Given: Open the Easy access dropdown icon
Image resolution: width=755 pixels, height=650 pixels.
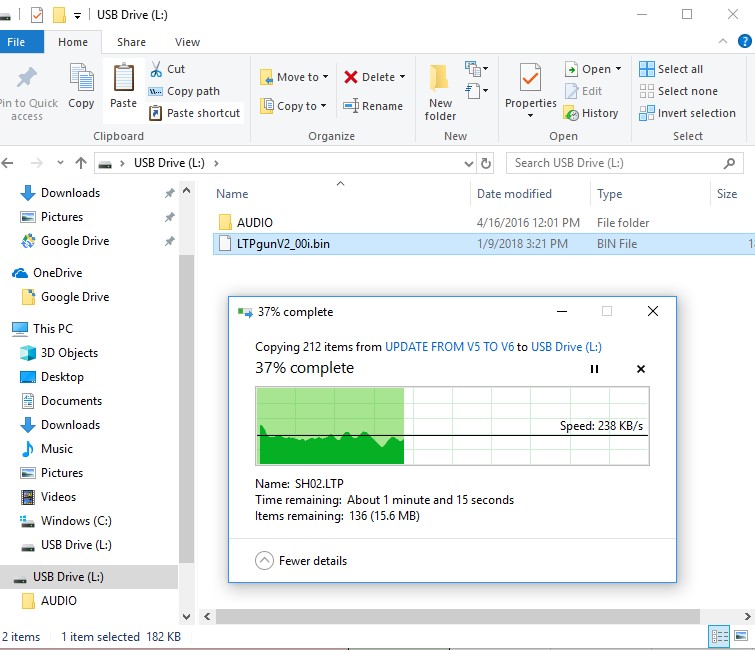Looking at the screenshot, I should pyautogui.click(x=476, y=91).
